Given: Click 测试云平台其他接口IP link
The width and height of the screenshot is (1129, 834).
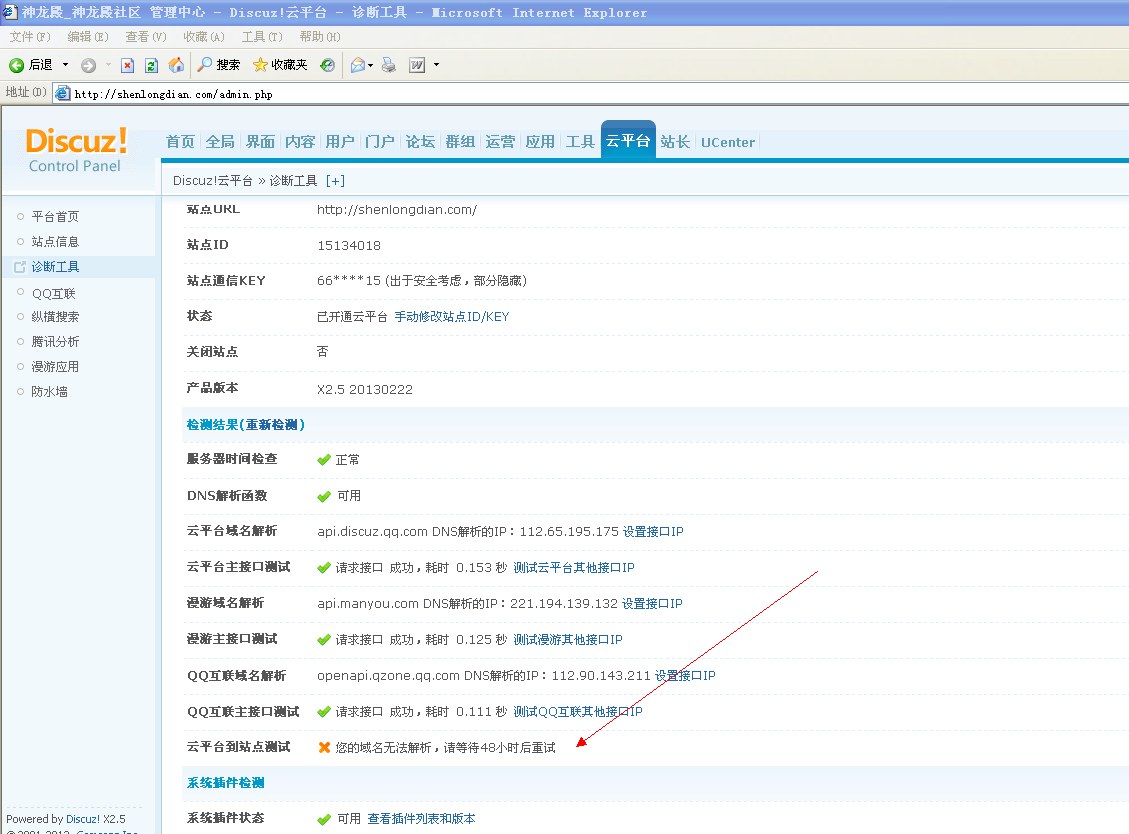Looking at the screenshot, I should (x=574, y=568).
